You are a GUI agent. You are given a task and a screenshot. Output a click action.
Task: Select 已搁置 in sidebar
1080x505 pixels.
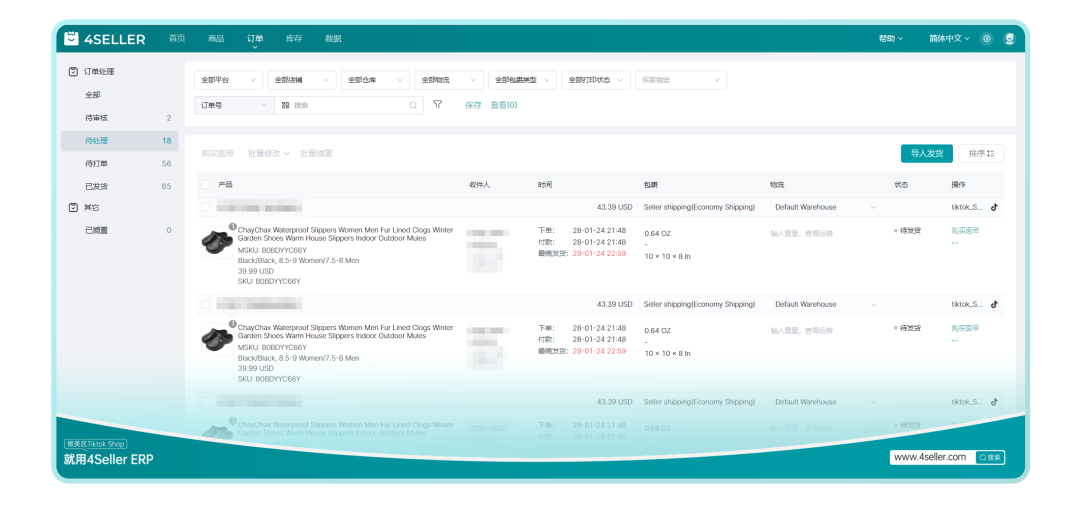(x=120, y=230)
